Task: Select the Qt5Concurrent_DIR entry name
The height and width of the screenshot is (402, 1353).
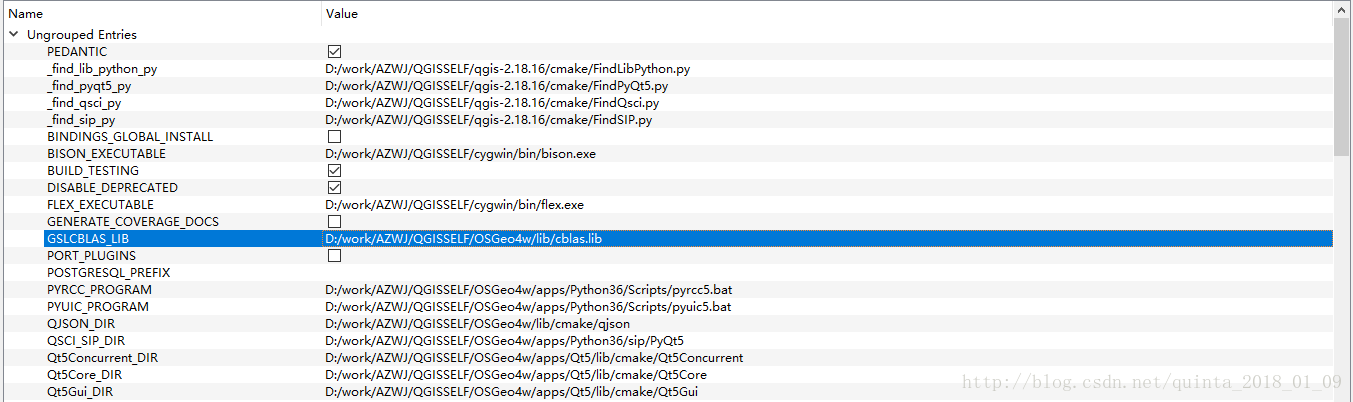Action: click(x=102, y=358)
